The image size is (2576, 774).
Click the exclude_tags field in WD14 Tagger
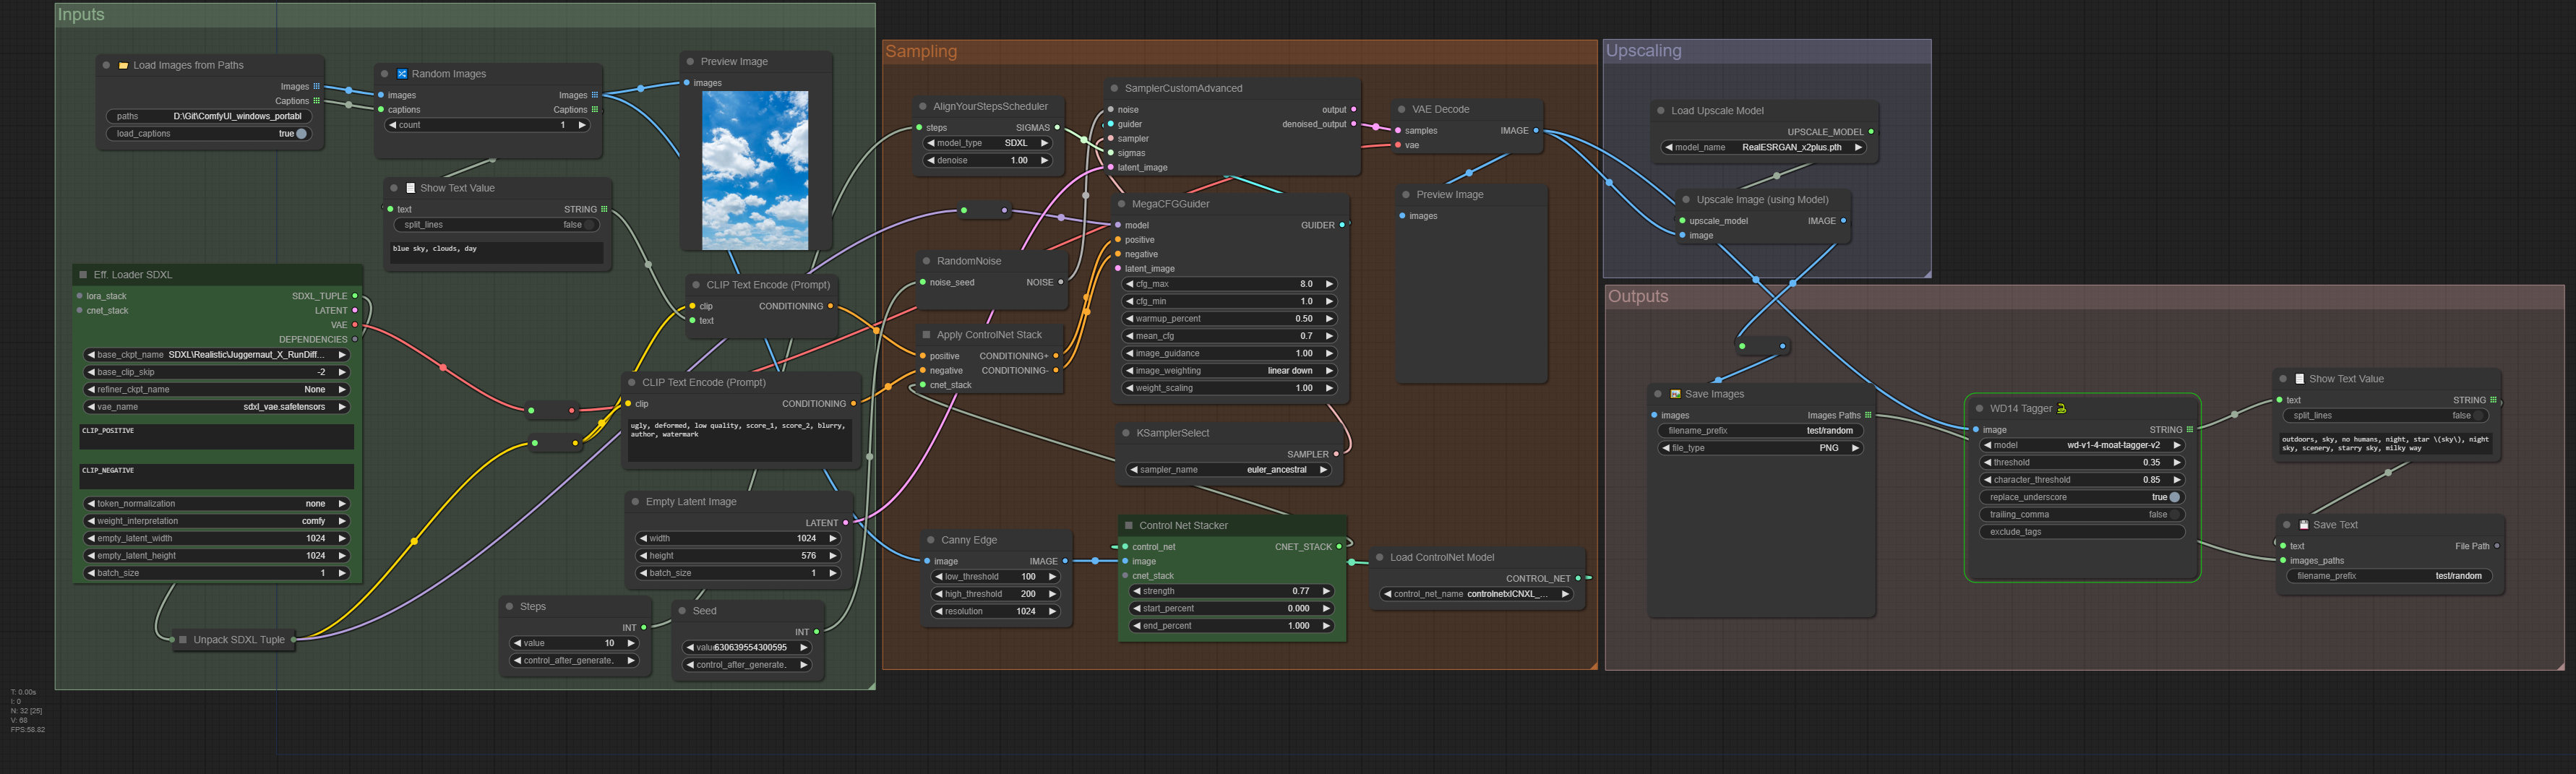click(x=2081, y=532)
